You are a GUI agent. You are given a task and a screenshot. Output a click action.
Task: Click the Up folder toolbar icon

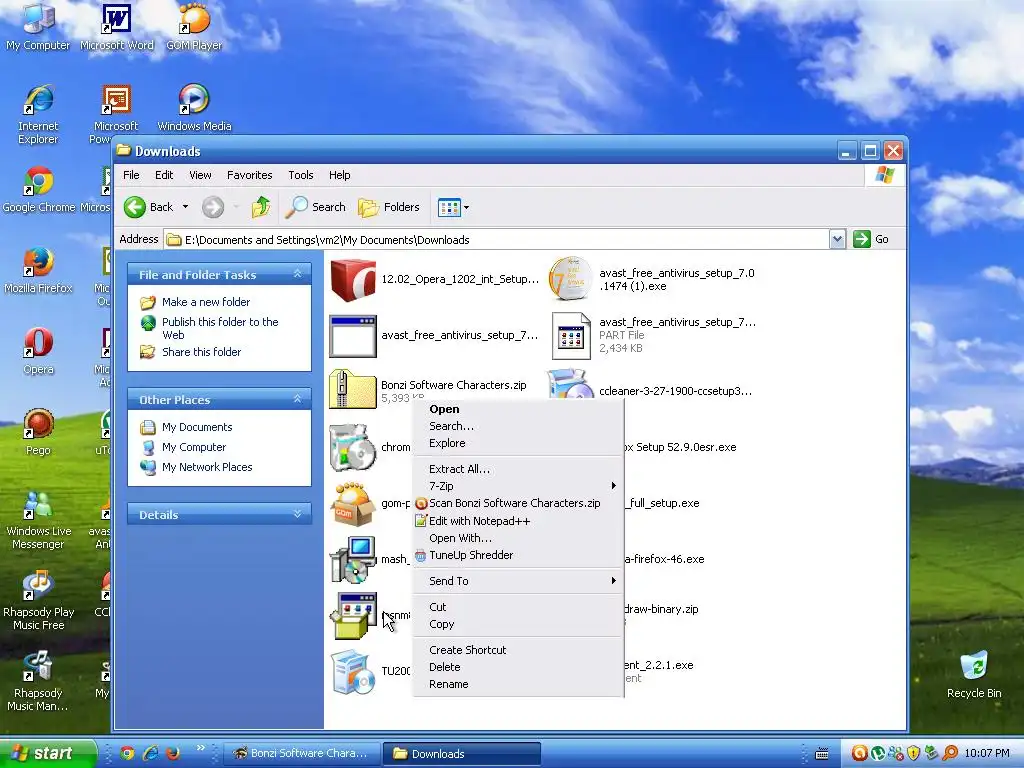click(x=261, y=207)
